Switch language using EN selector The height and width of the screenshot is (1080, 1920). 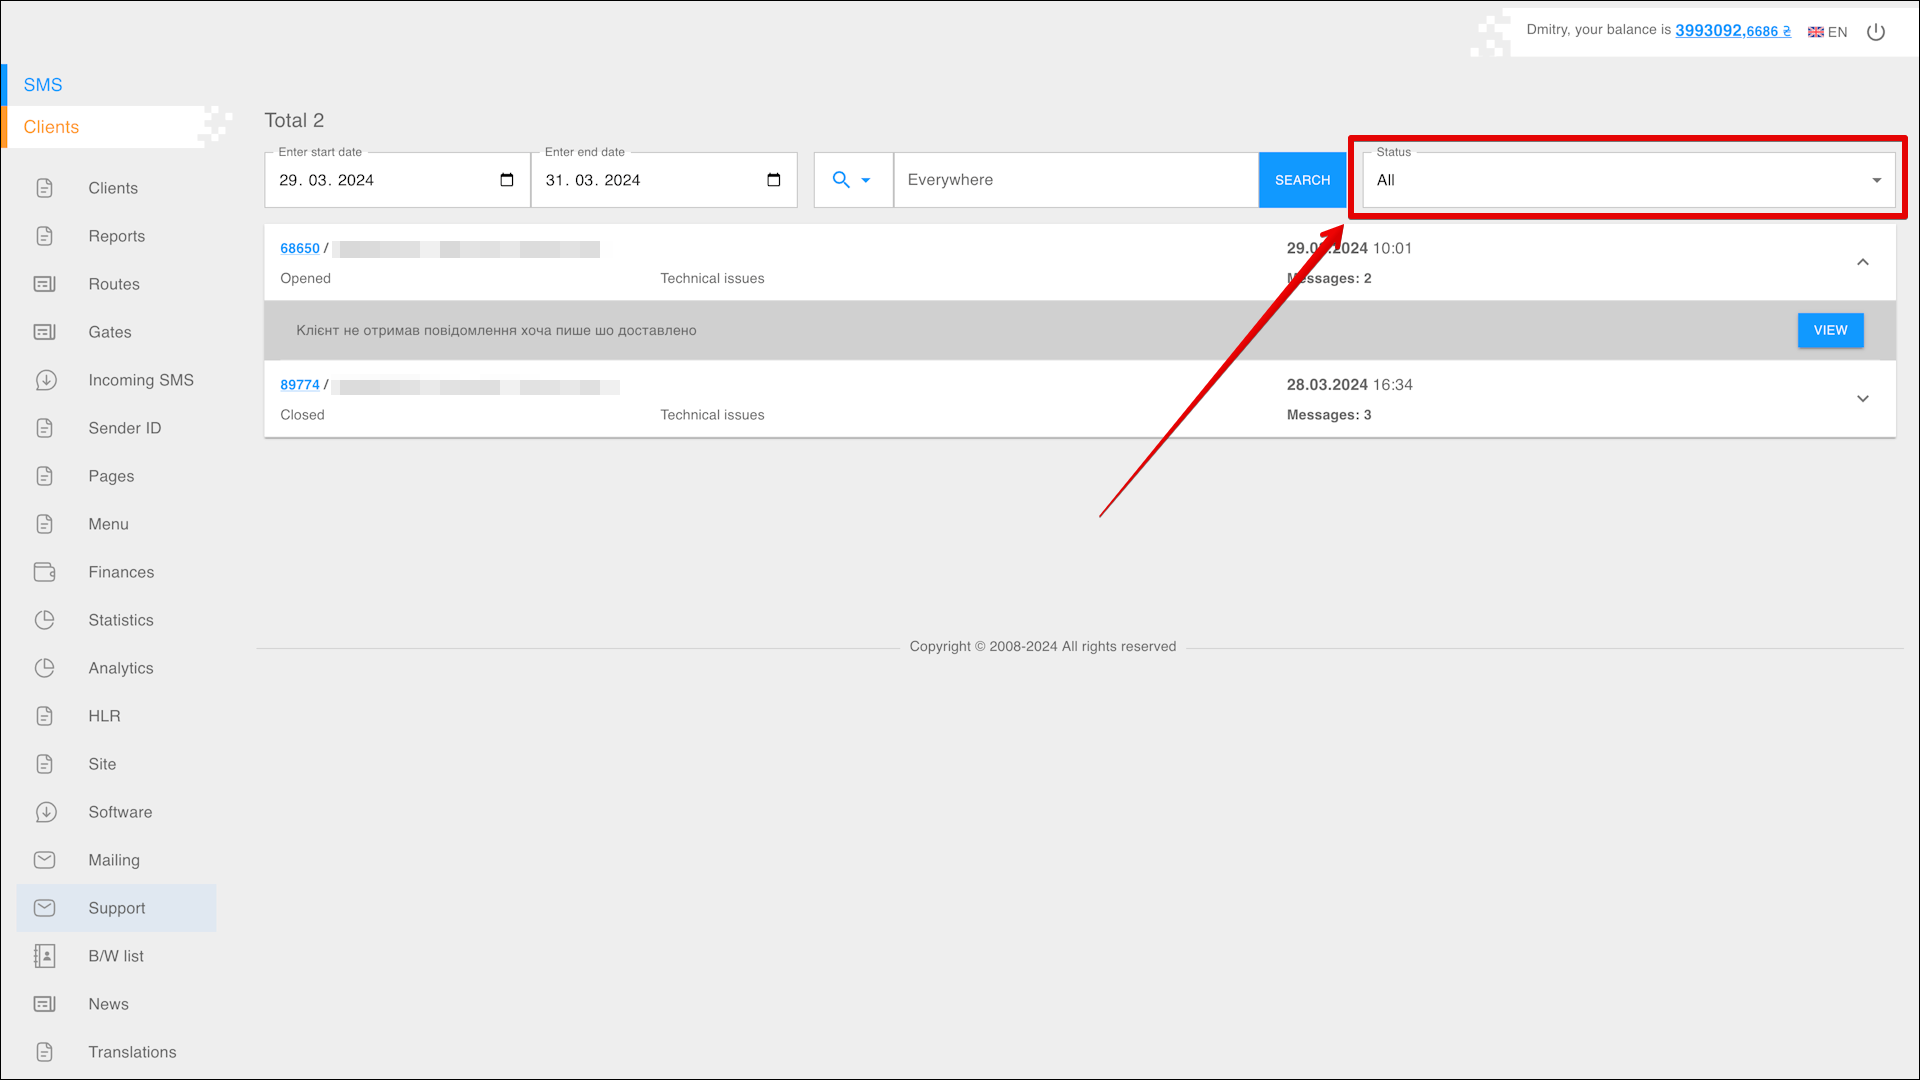(1828, 32)
